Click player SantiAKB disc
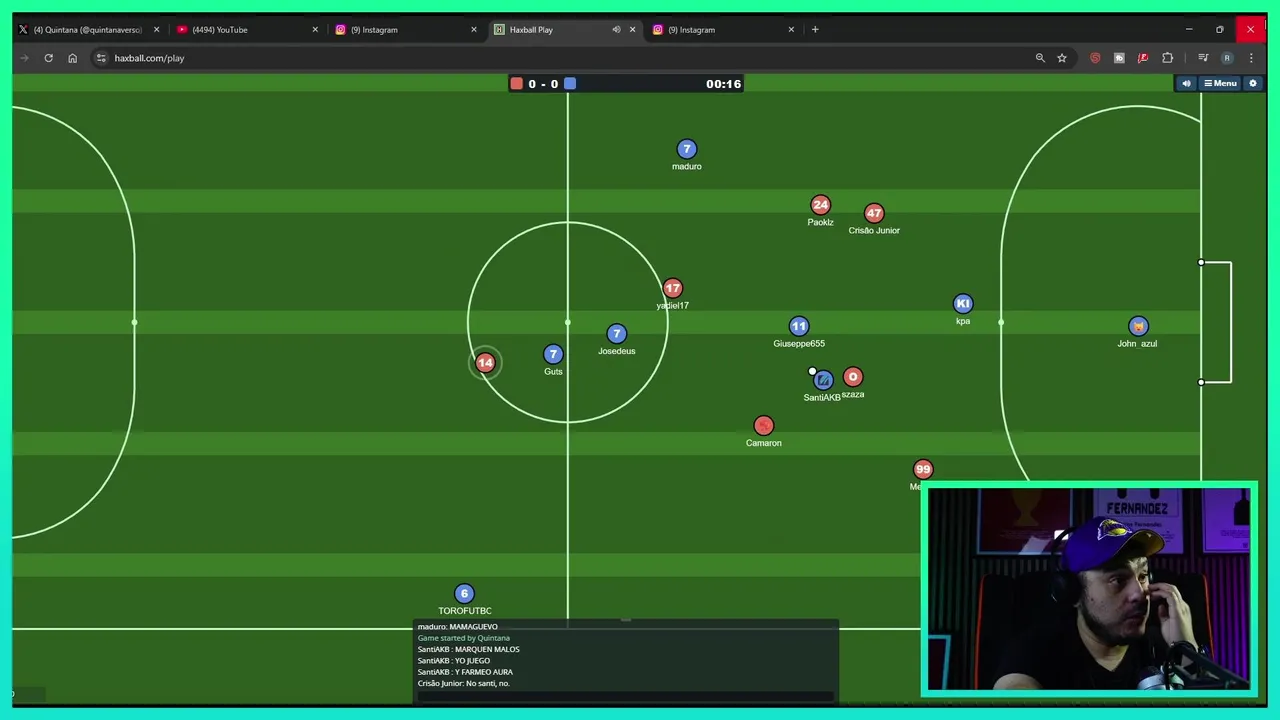This screenshot has height=720, width=1280. pos(822,380)
